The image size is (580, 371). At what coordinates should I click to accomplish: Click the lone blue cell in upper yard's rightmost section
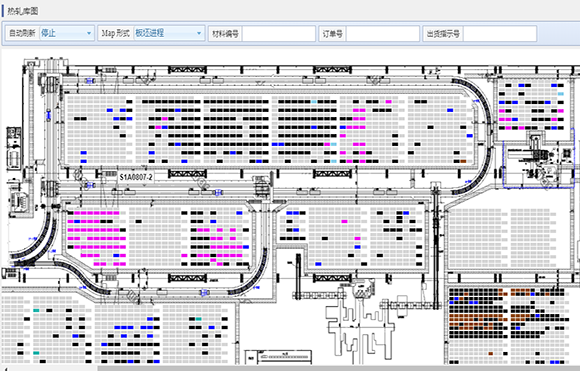(450, 110)
